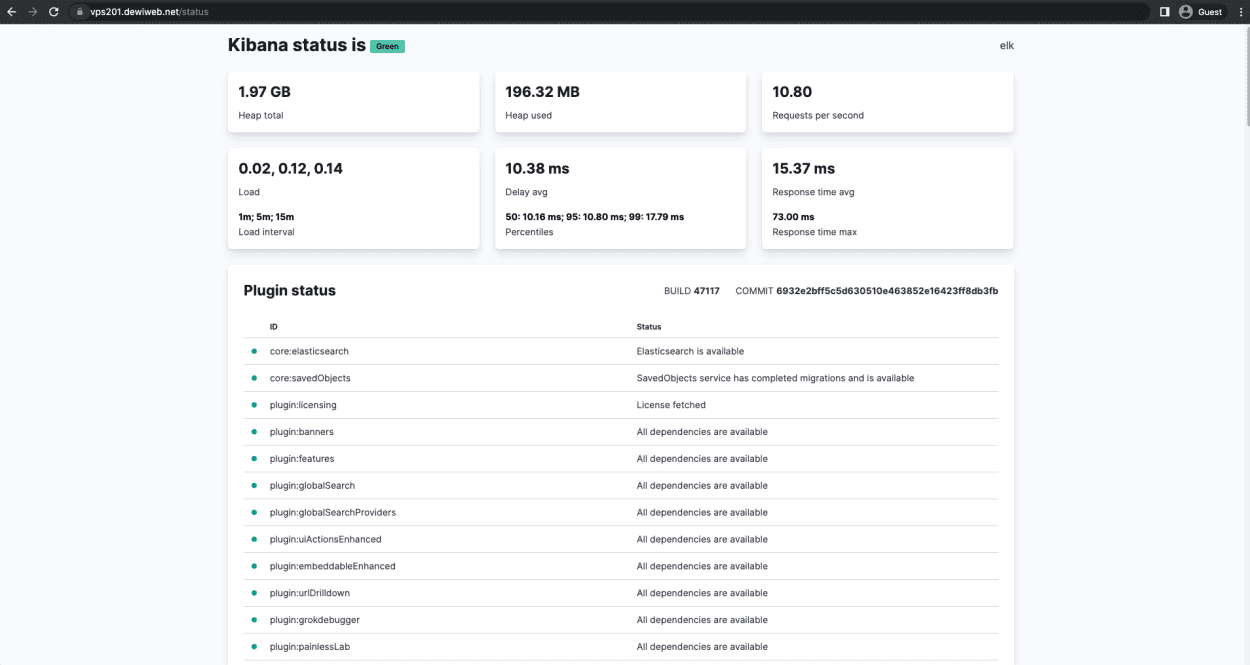This screenshot has height=665, width=1250.
Task: Click the green dot for plugin:painlessLab
Action: click(254, 647)
